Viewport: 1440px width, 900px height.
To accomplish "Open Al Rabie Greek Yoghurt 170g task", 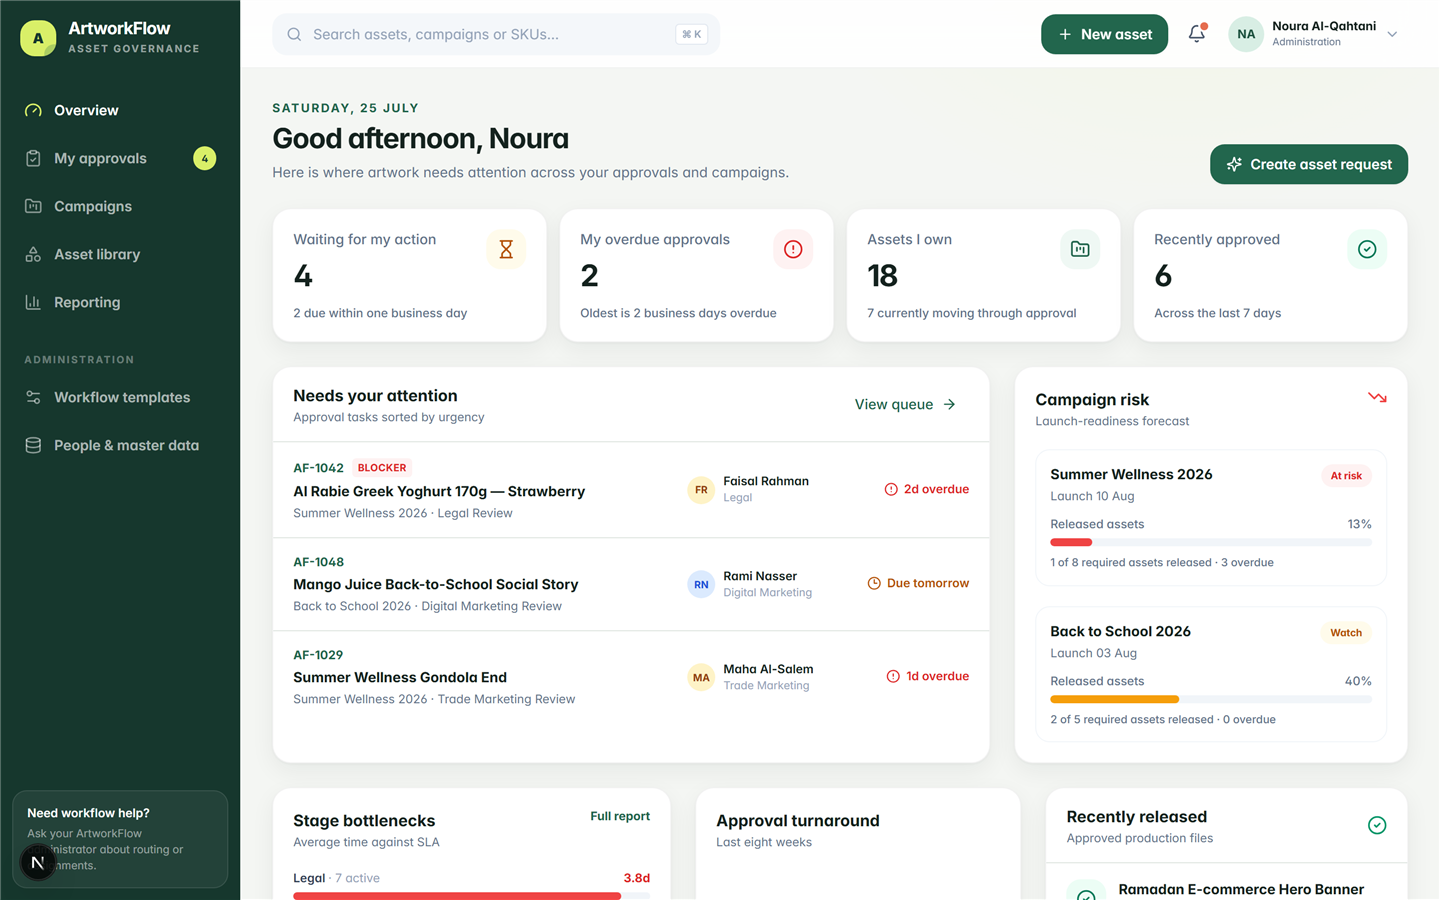I will (x=631, y=490).
